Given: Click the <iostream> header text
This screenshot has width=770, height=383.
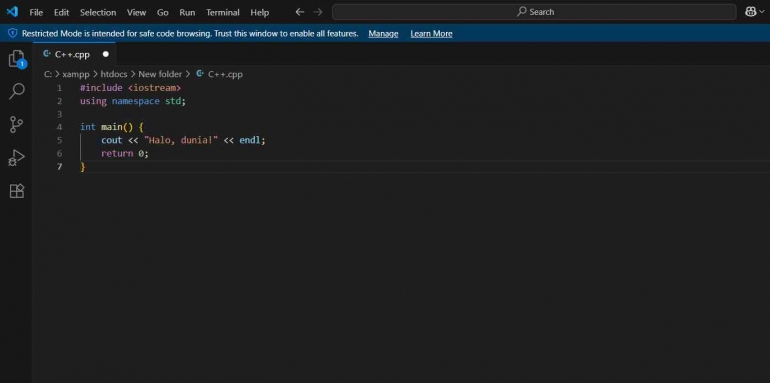Looking at the screenshot, I should click(x=154, y=88).
